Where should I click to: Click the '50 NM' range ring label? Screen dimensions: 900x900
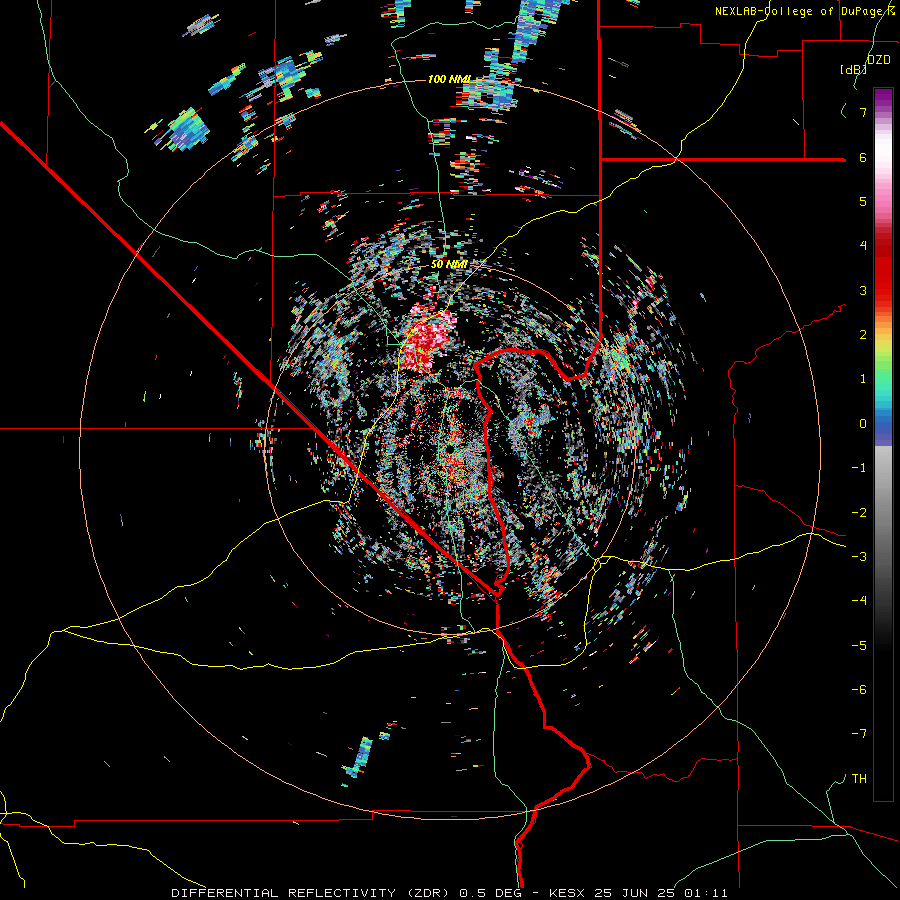pos(449,265)
